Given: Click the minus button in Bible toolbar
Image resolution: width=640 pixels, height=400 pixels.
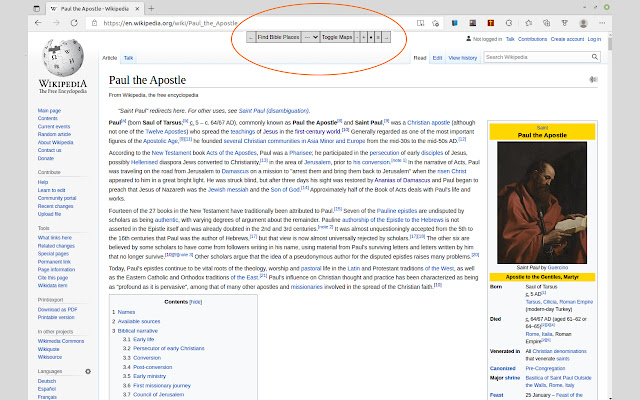Looking at the screenshot, I should [x=357, y=37].
